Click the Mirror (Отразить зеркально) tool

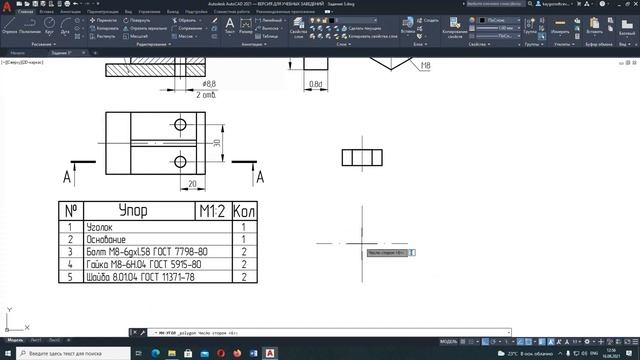point(145,28)
